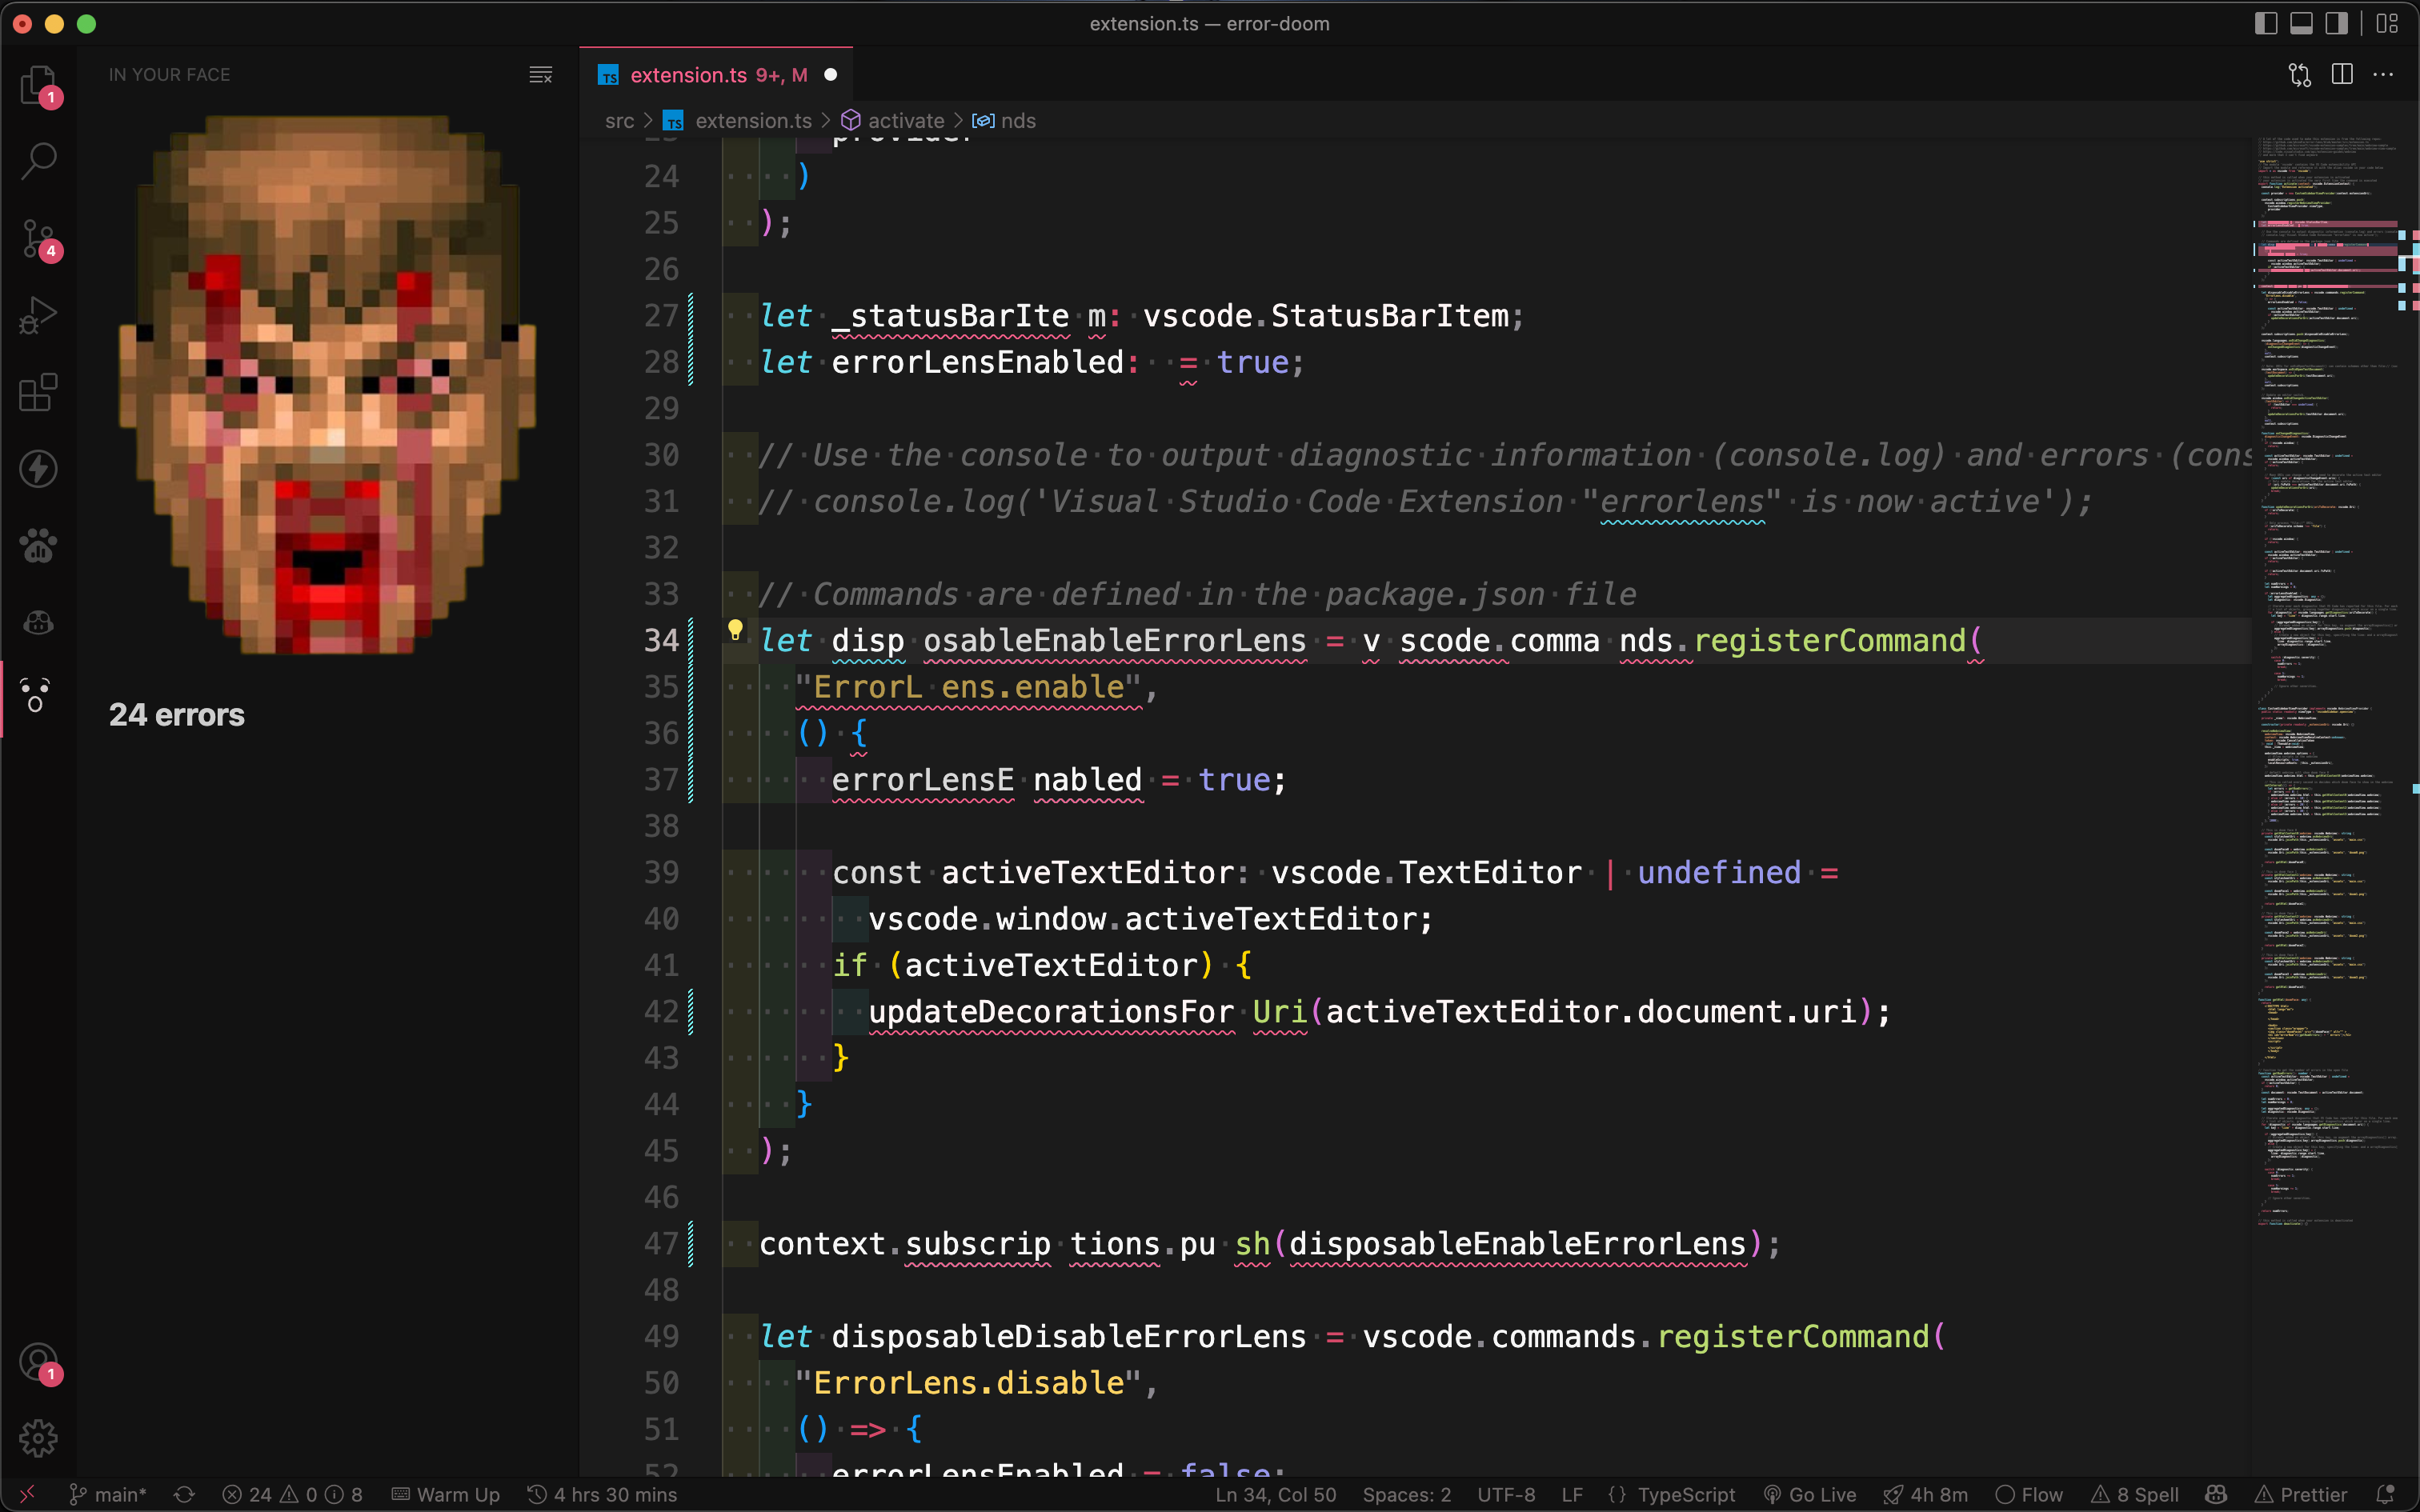Open Accounts icon in activity bar
This screenshot has width=2420, height=1512.
[38, 1362]
